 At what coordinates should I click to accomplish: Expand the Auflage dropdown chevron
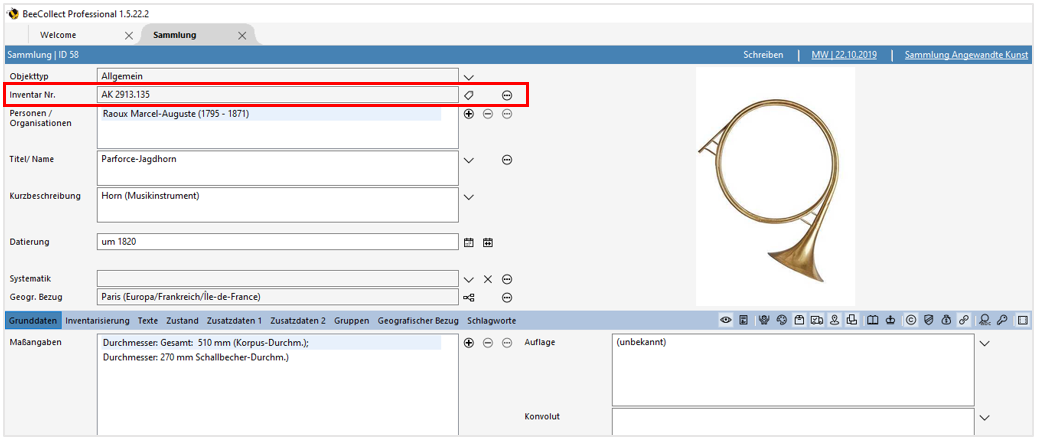984,343
